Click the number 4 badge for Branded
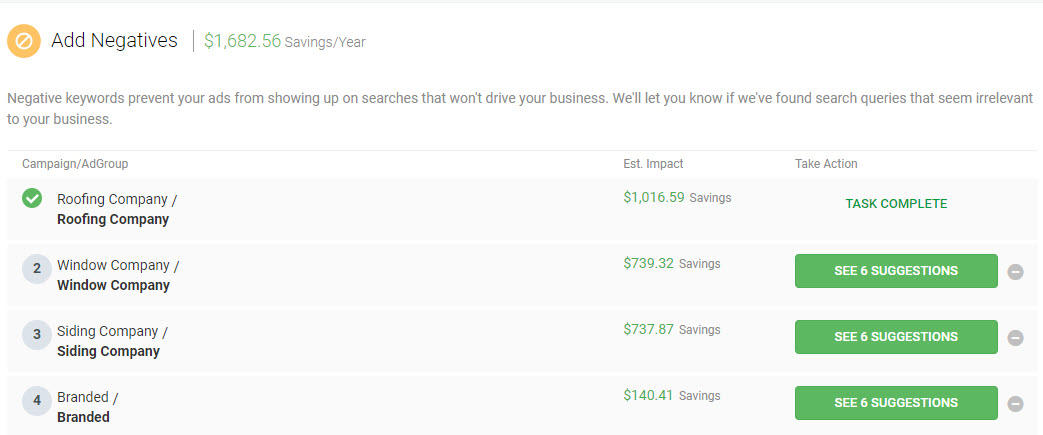The image size is (1043, 435). pos(37,401)
